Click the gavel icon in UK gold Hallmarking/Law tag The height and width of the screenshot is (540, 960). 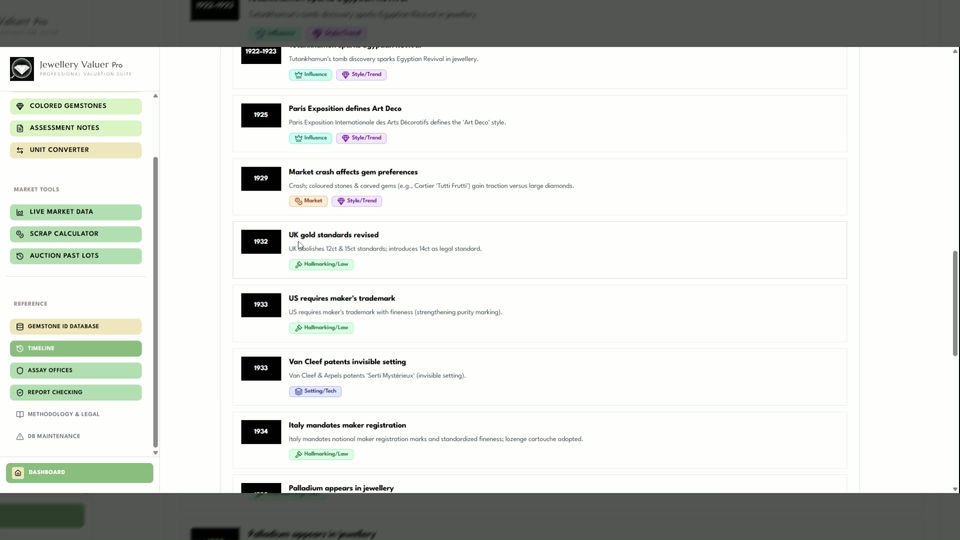click(298, 264)
